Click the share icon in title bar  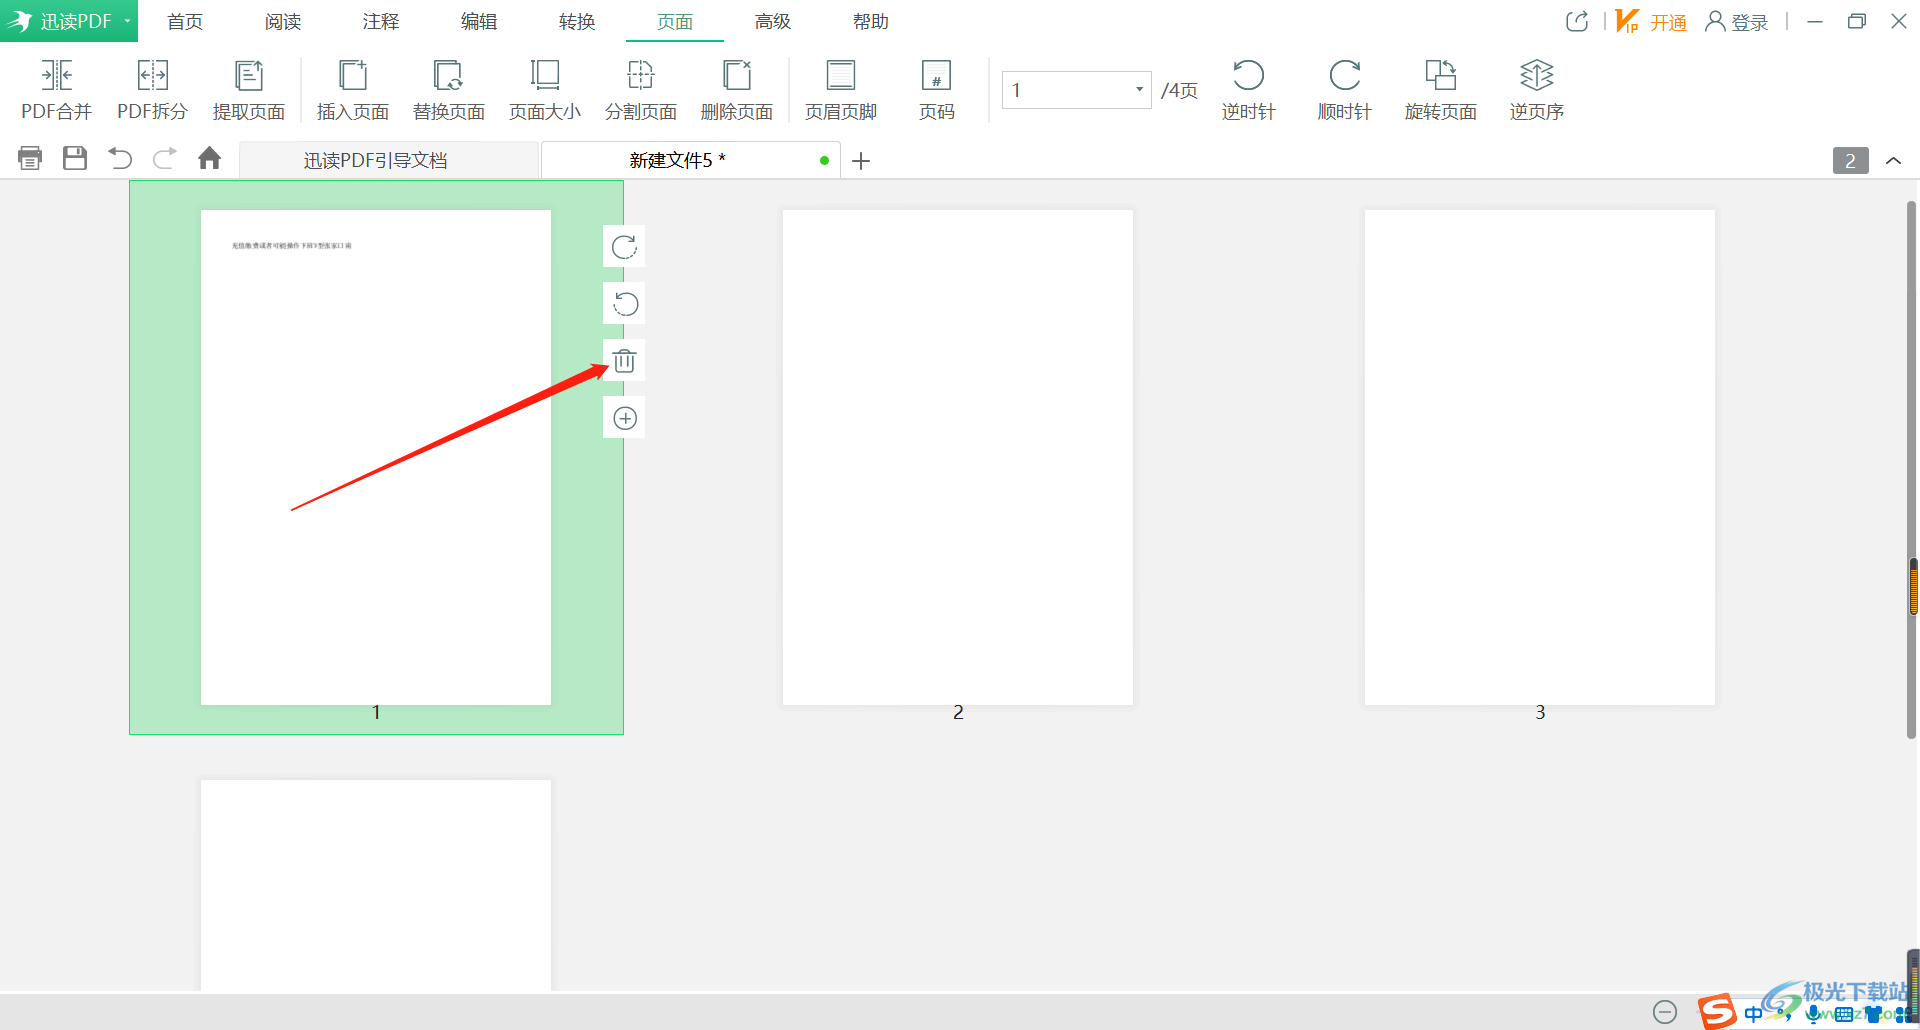point(1577,21)
